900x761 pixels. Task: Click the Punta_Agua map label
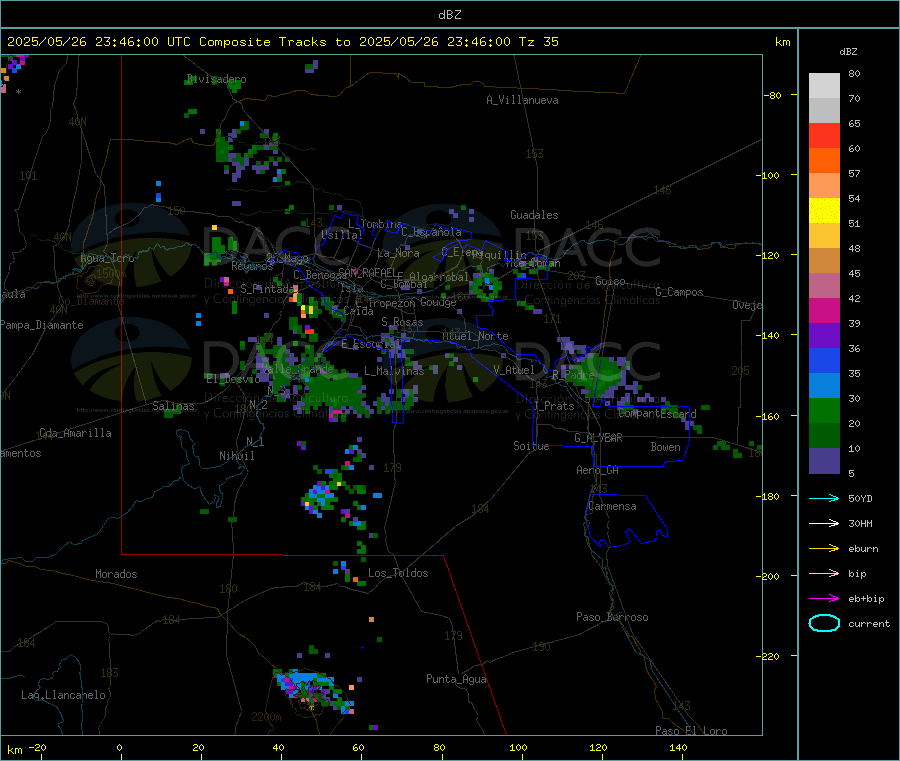point(456,679)
